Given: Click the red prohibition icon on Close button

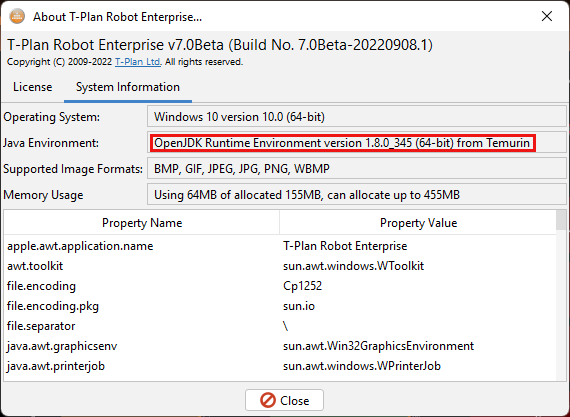Looking at the screenshot, I should (x=268, y=400).
